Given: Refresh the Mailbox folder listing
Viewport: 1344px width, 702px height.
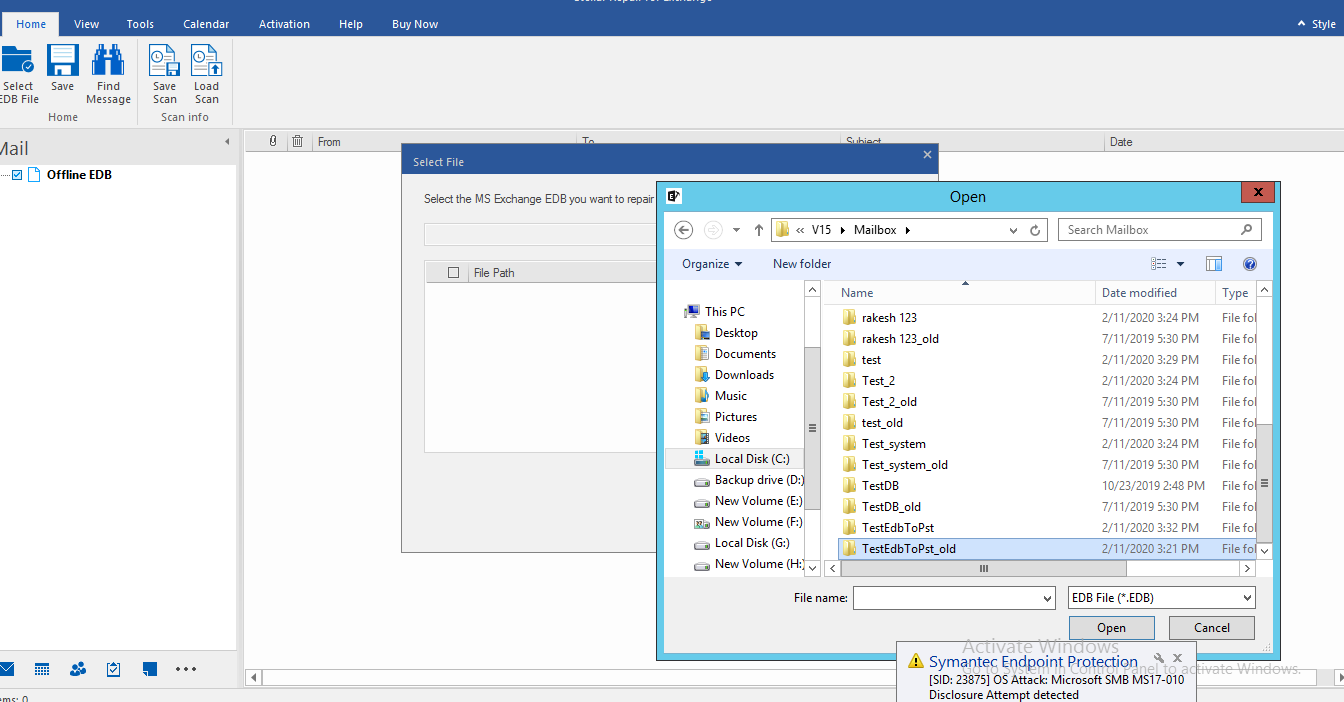Looking at the screenshot, I should [x=1035, y=230].
